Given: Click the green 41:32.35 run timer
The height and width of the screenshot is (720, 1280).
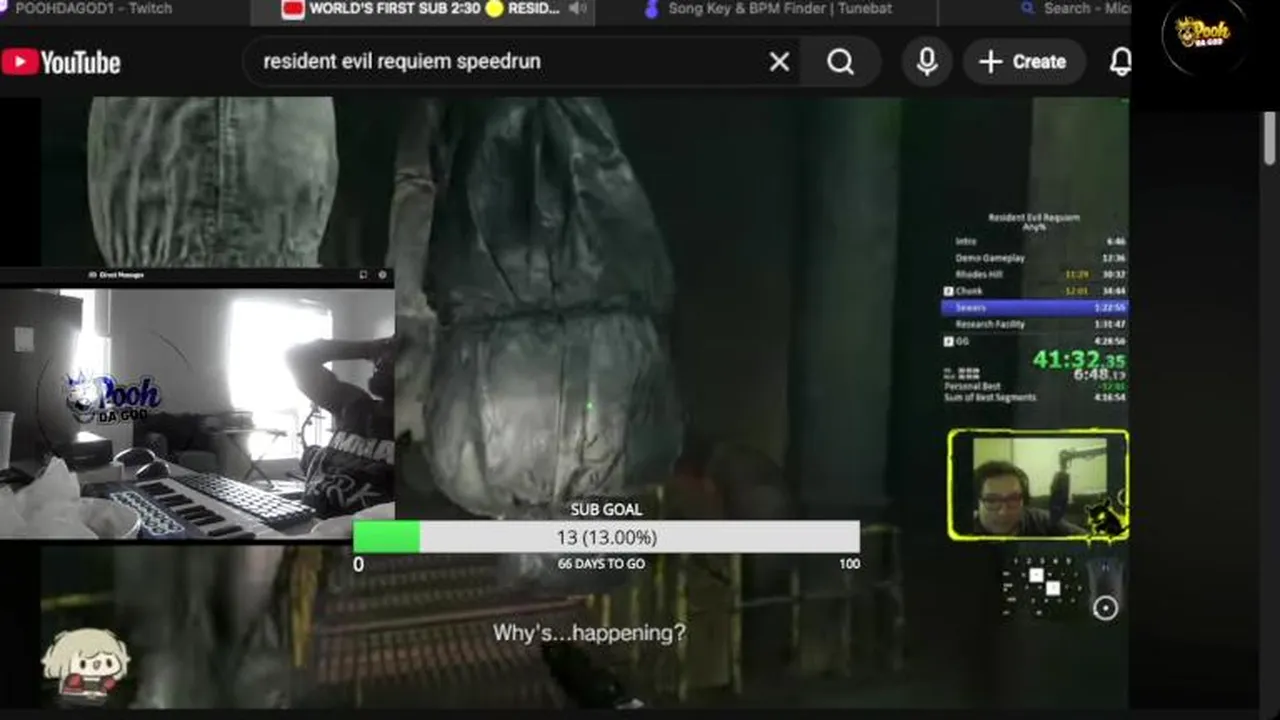Looking at the screenshot, I should pos(1078,359).
